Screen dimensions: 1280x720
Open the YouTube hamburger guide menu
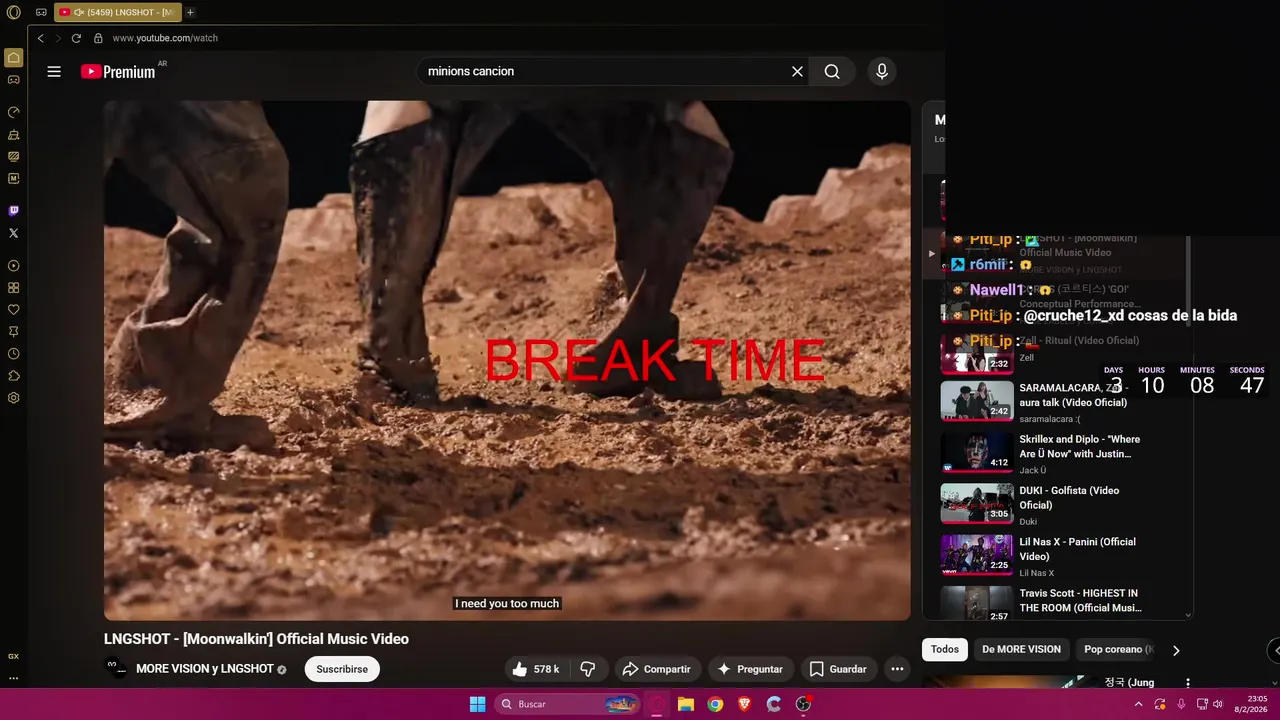point(54,71)
